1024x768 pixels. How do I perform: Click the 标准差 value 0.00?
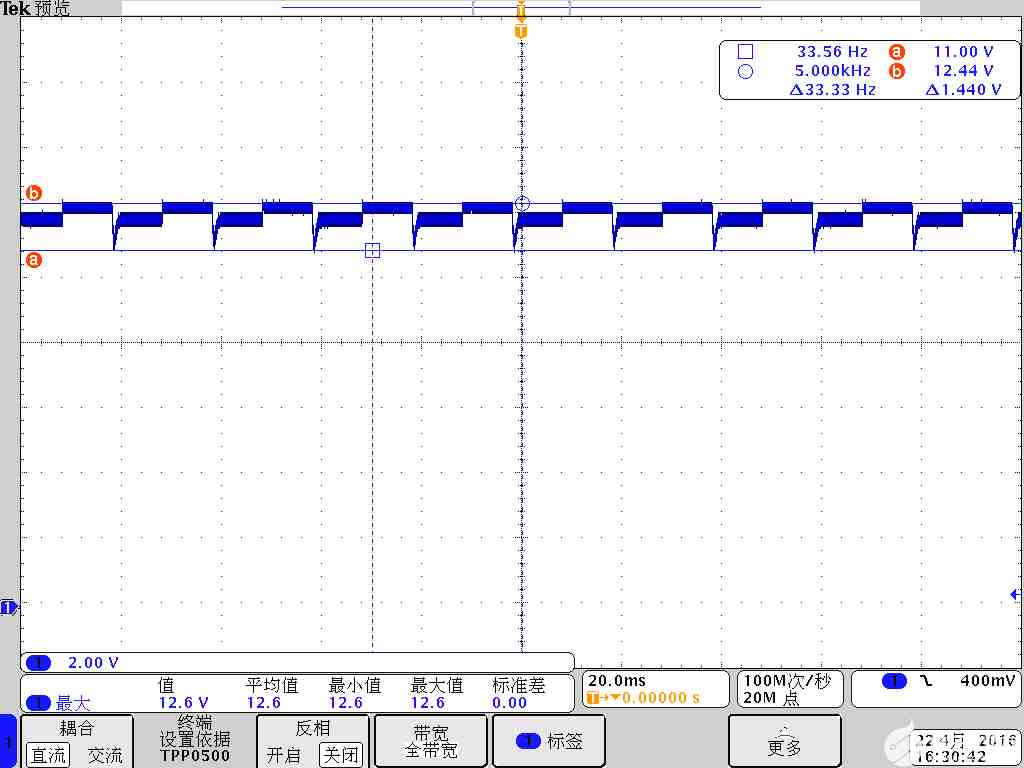coord(509,703)
